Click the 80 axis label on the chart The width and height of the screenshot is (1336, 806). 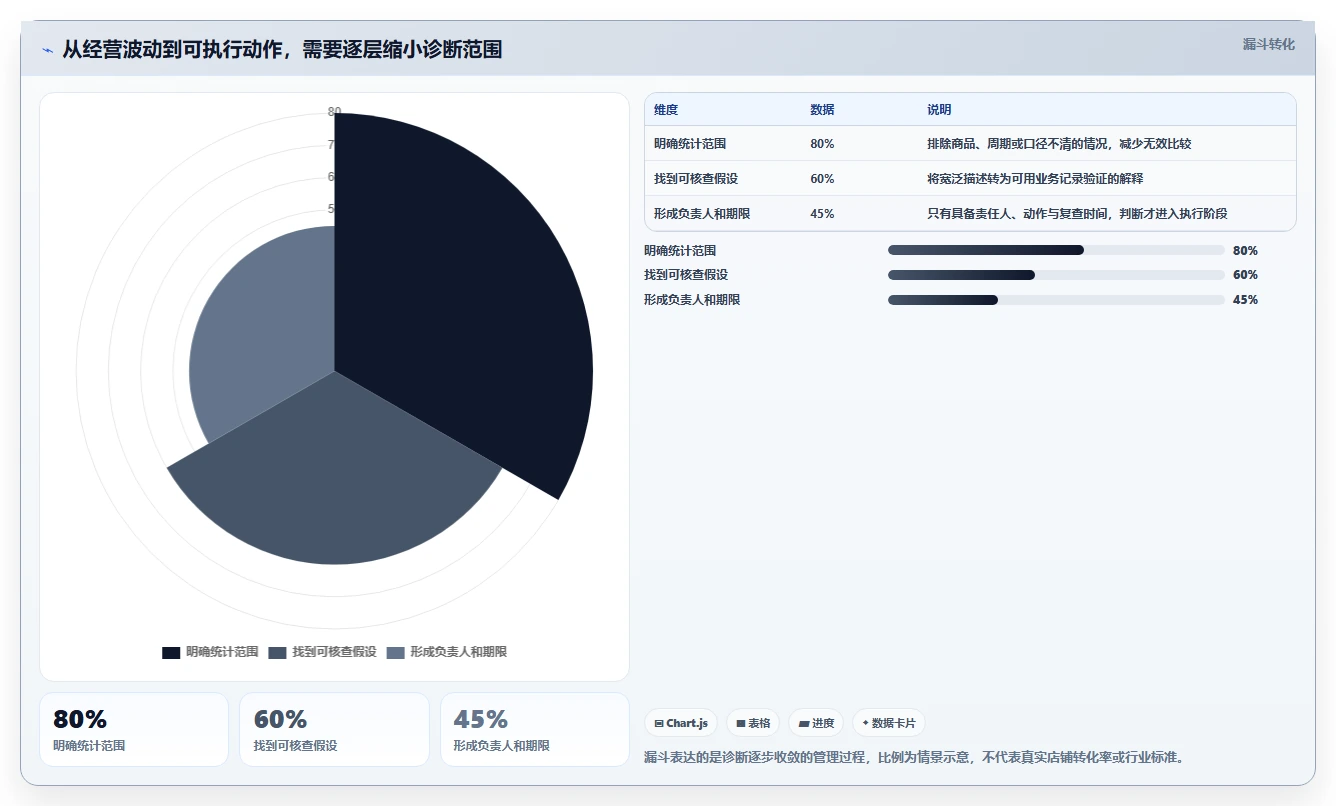[335, 112]
